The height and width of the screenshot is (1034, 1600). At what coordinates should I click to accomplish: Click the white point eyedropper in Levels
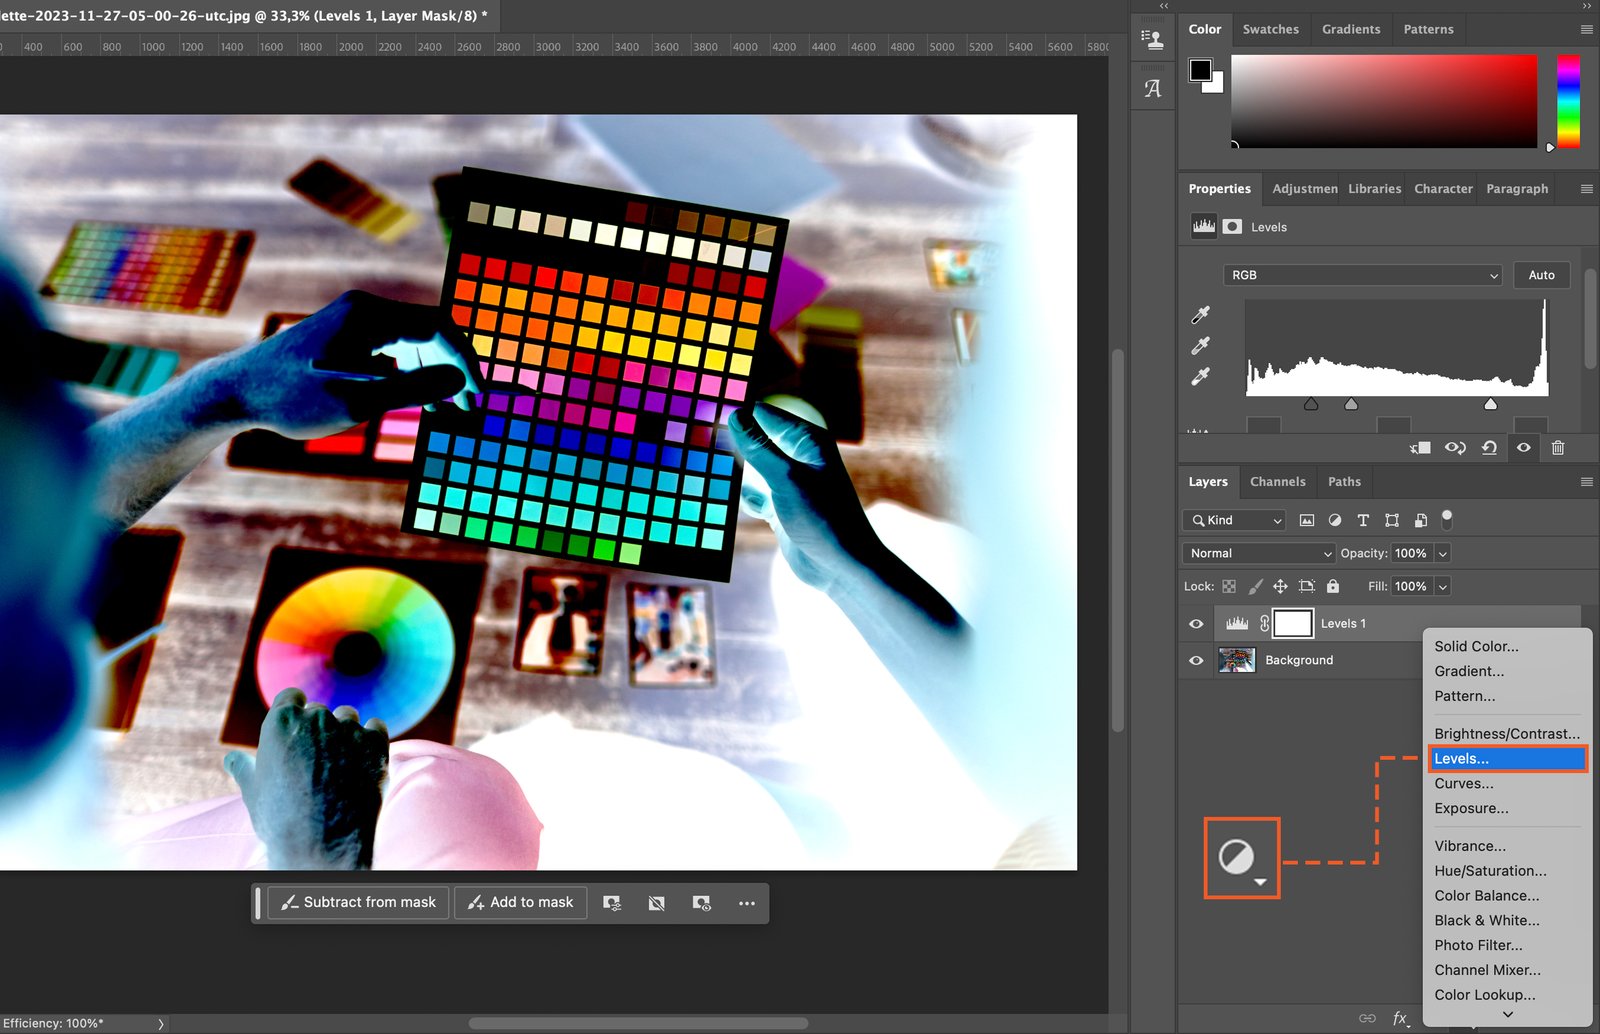tap(1201, 377)
